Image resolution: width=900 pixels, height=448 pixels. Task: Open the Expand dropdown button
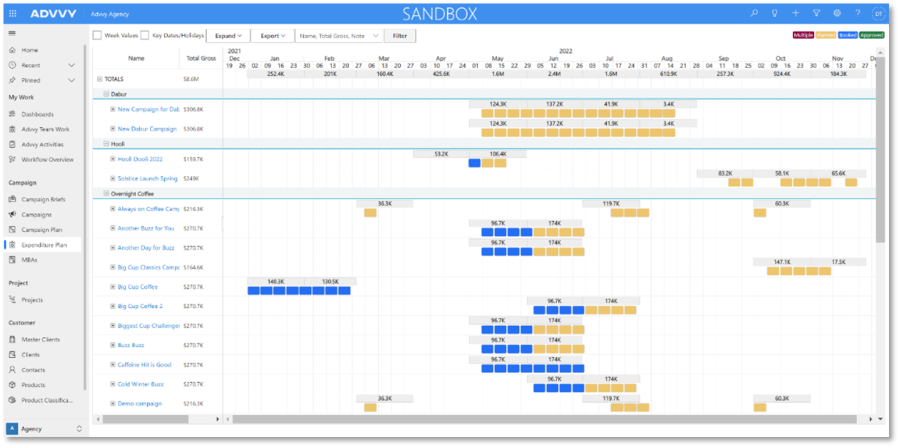click(228, 35)
